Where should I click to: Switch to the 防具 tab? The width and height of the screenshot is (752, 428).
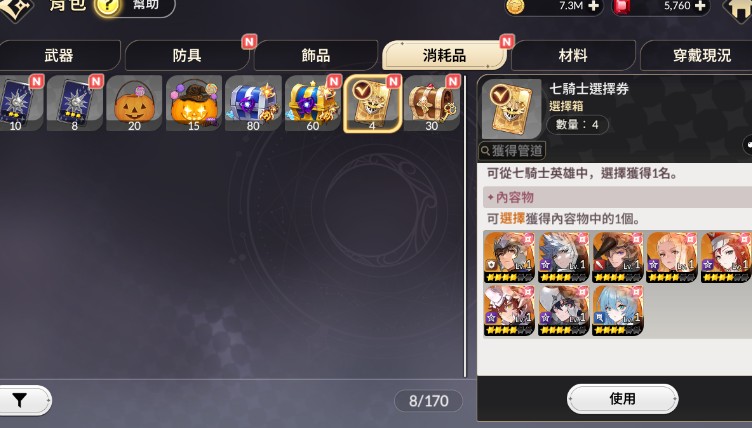click(187, 56)
